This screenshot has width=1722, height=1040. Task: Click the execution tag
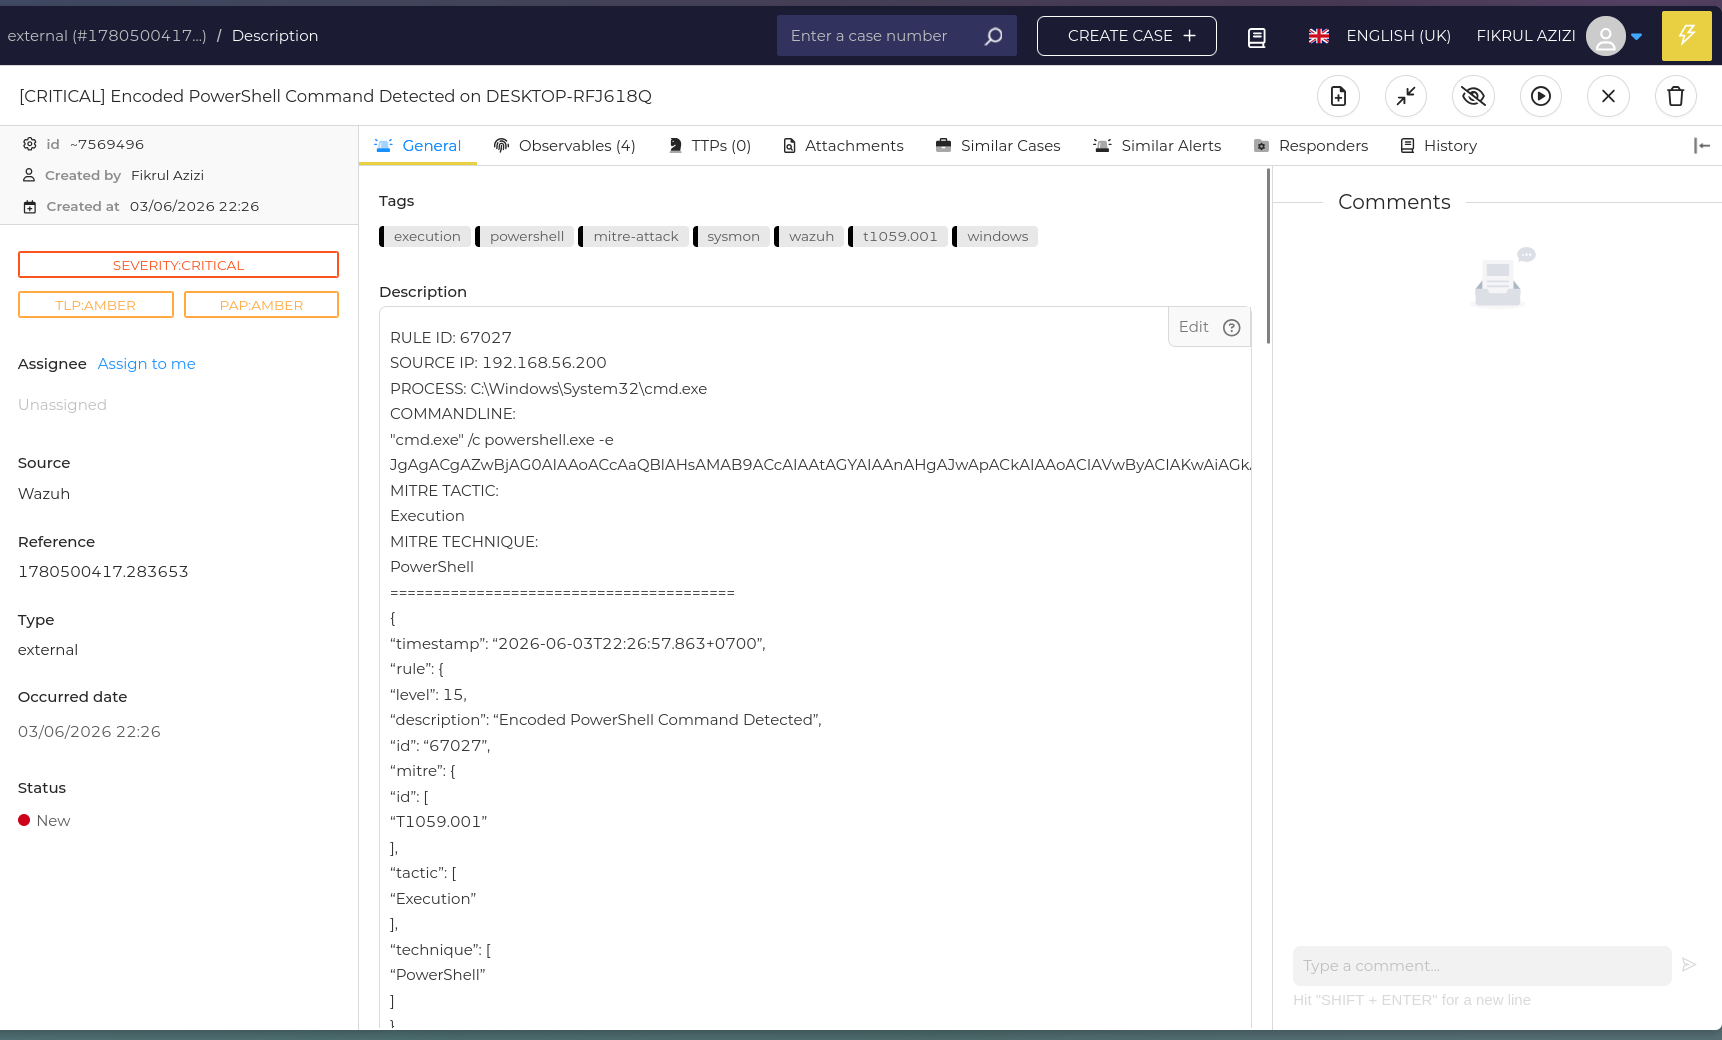(x=425, y=237)
